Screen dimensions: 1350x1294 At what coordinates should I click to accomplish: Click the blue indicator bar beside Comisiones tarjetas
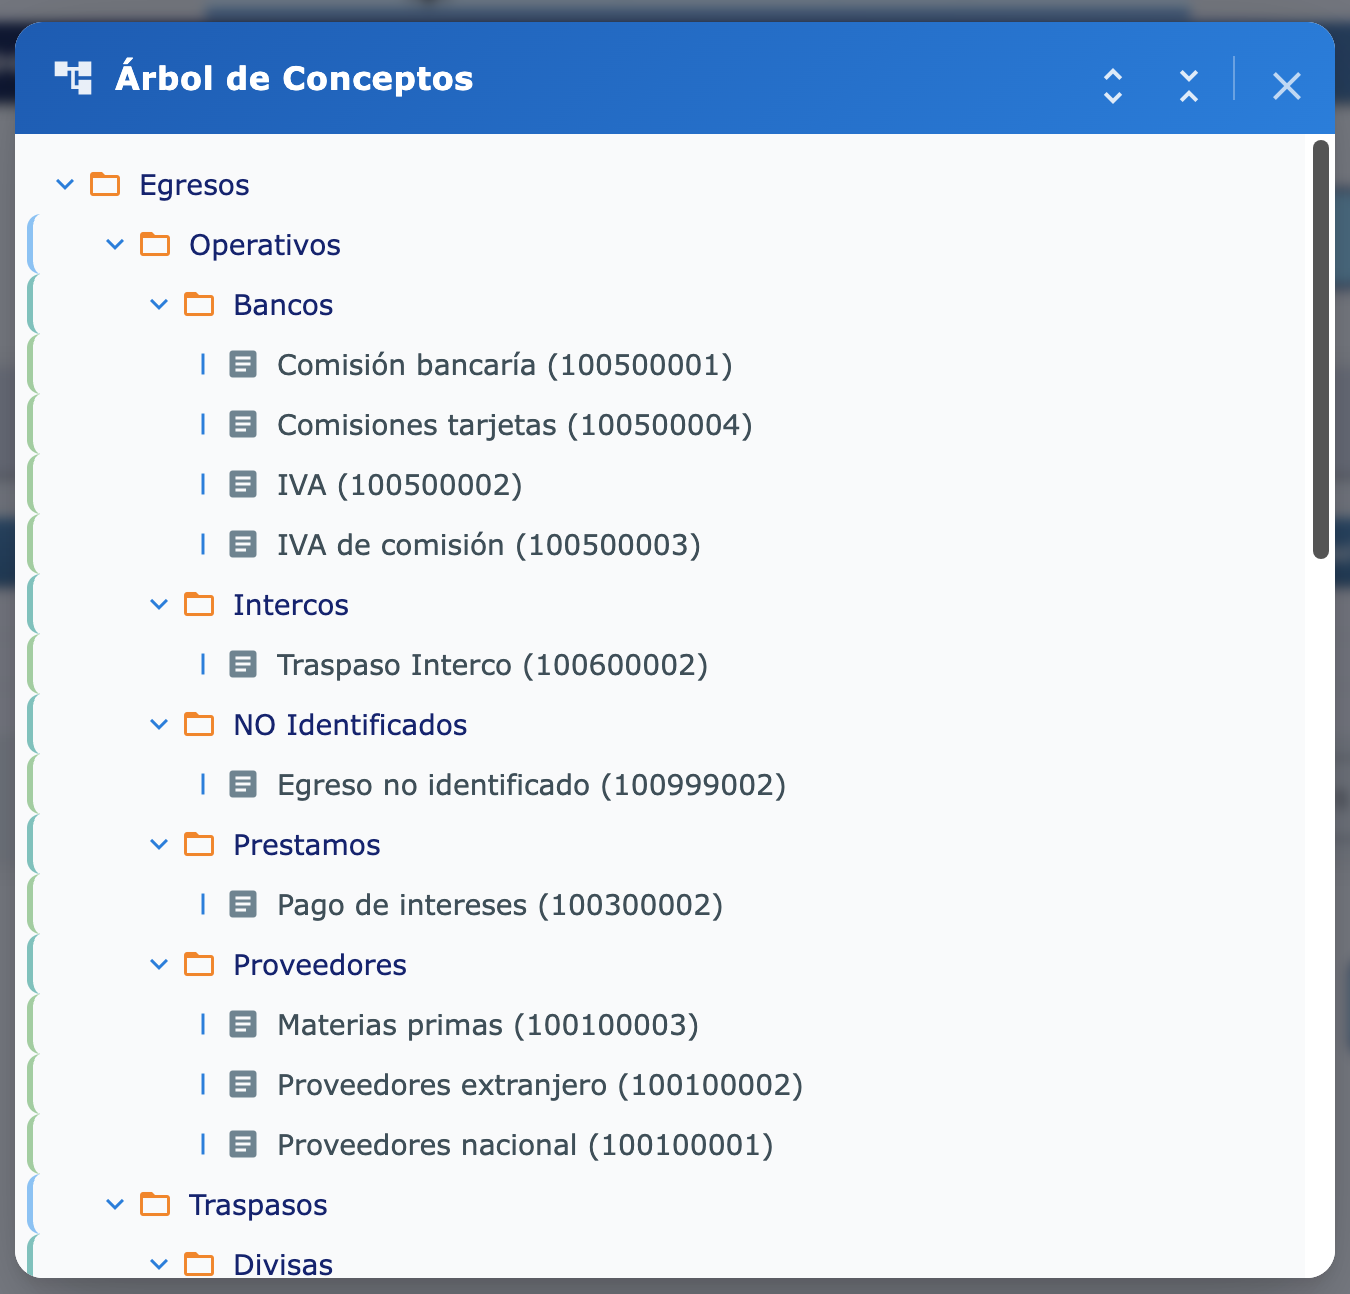tap(204, 425)
